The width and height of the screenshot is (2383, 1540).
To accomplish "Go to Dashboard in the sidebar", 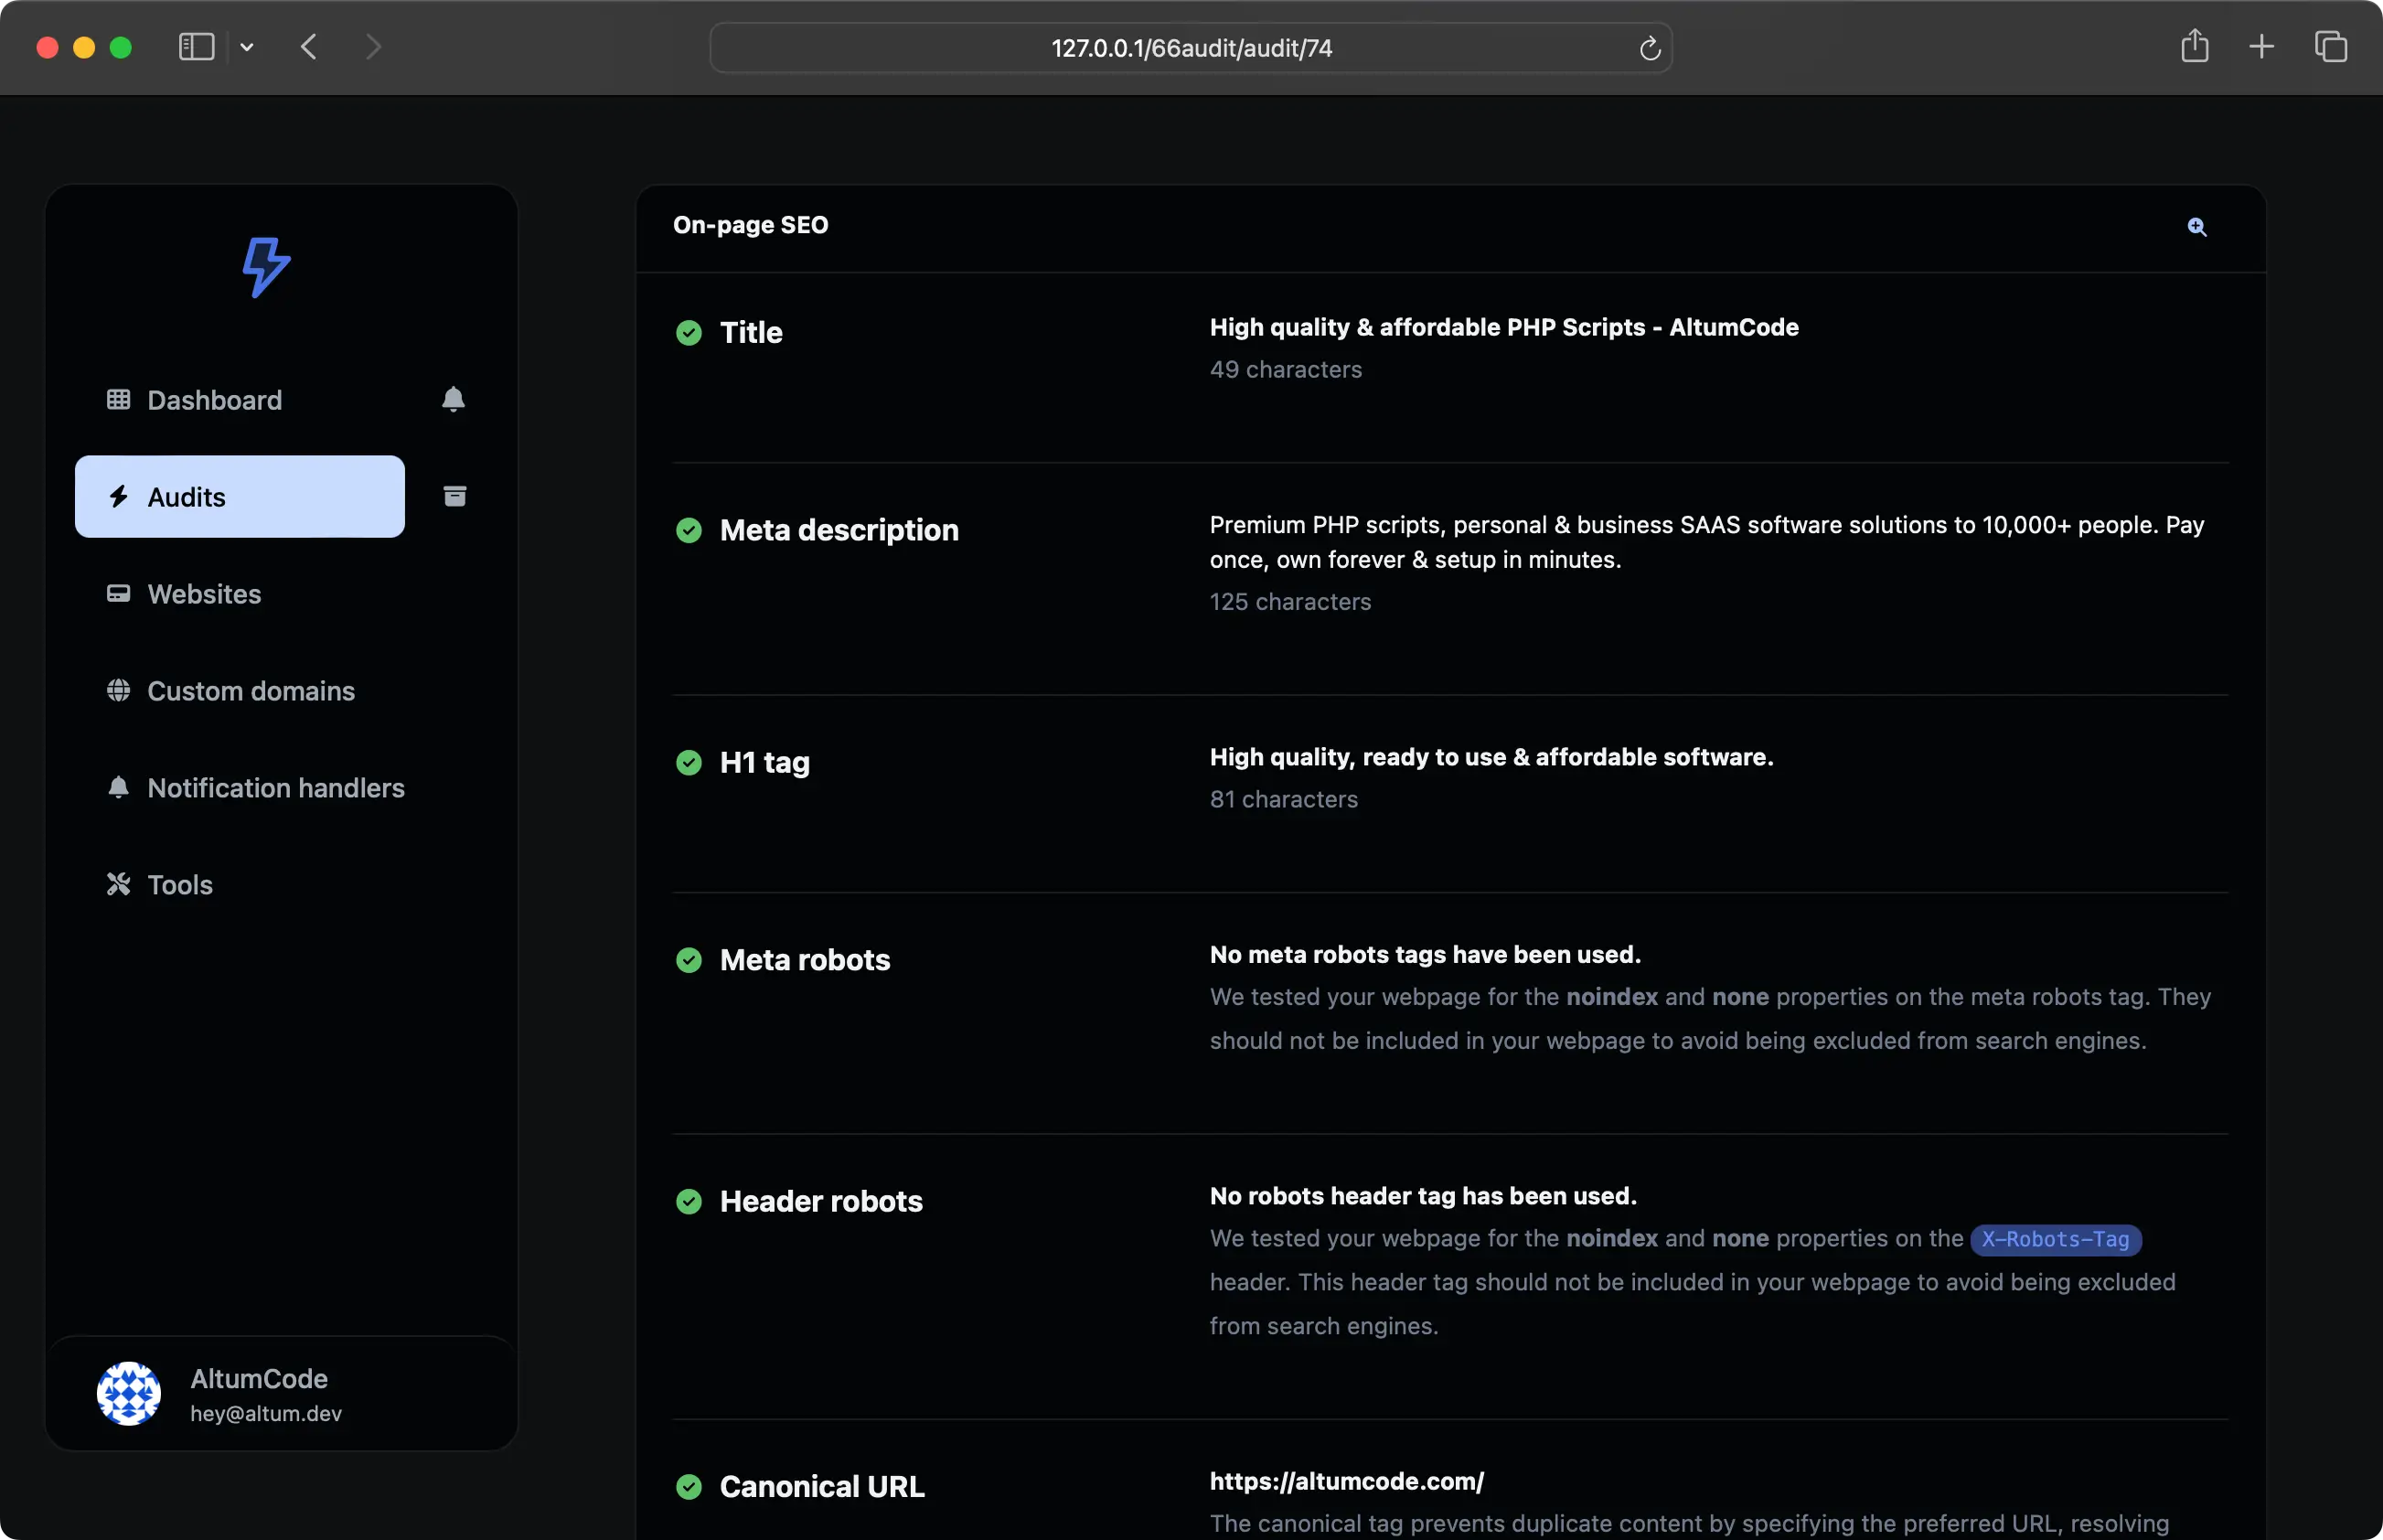I will 214,400.
